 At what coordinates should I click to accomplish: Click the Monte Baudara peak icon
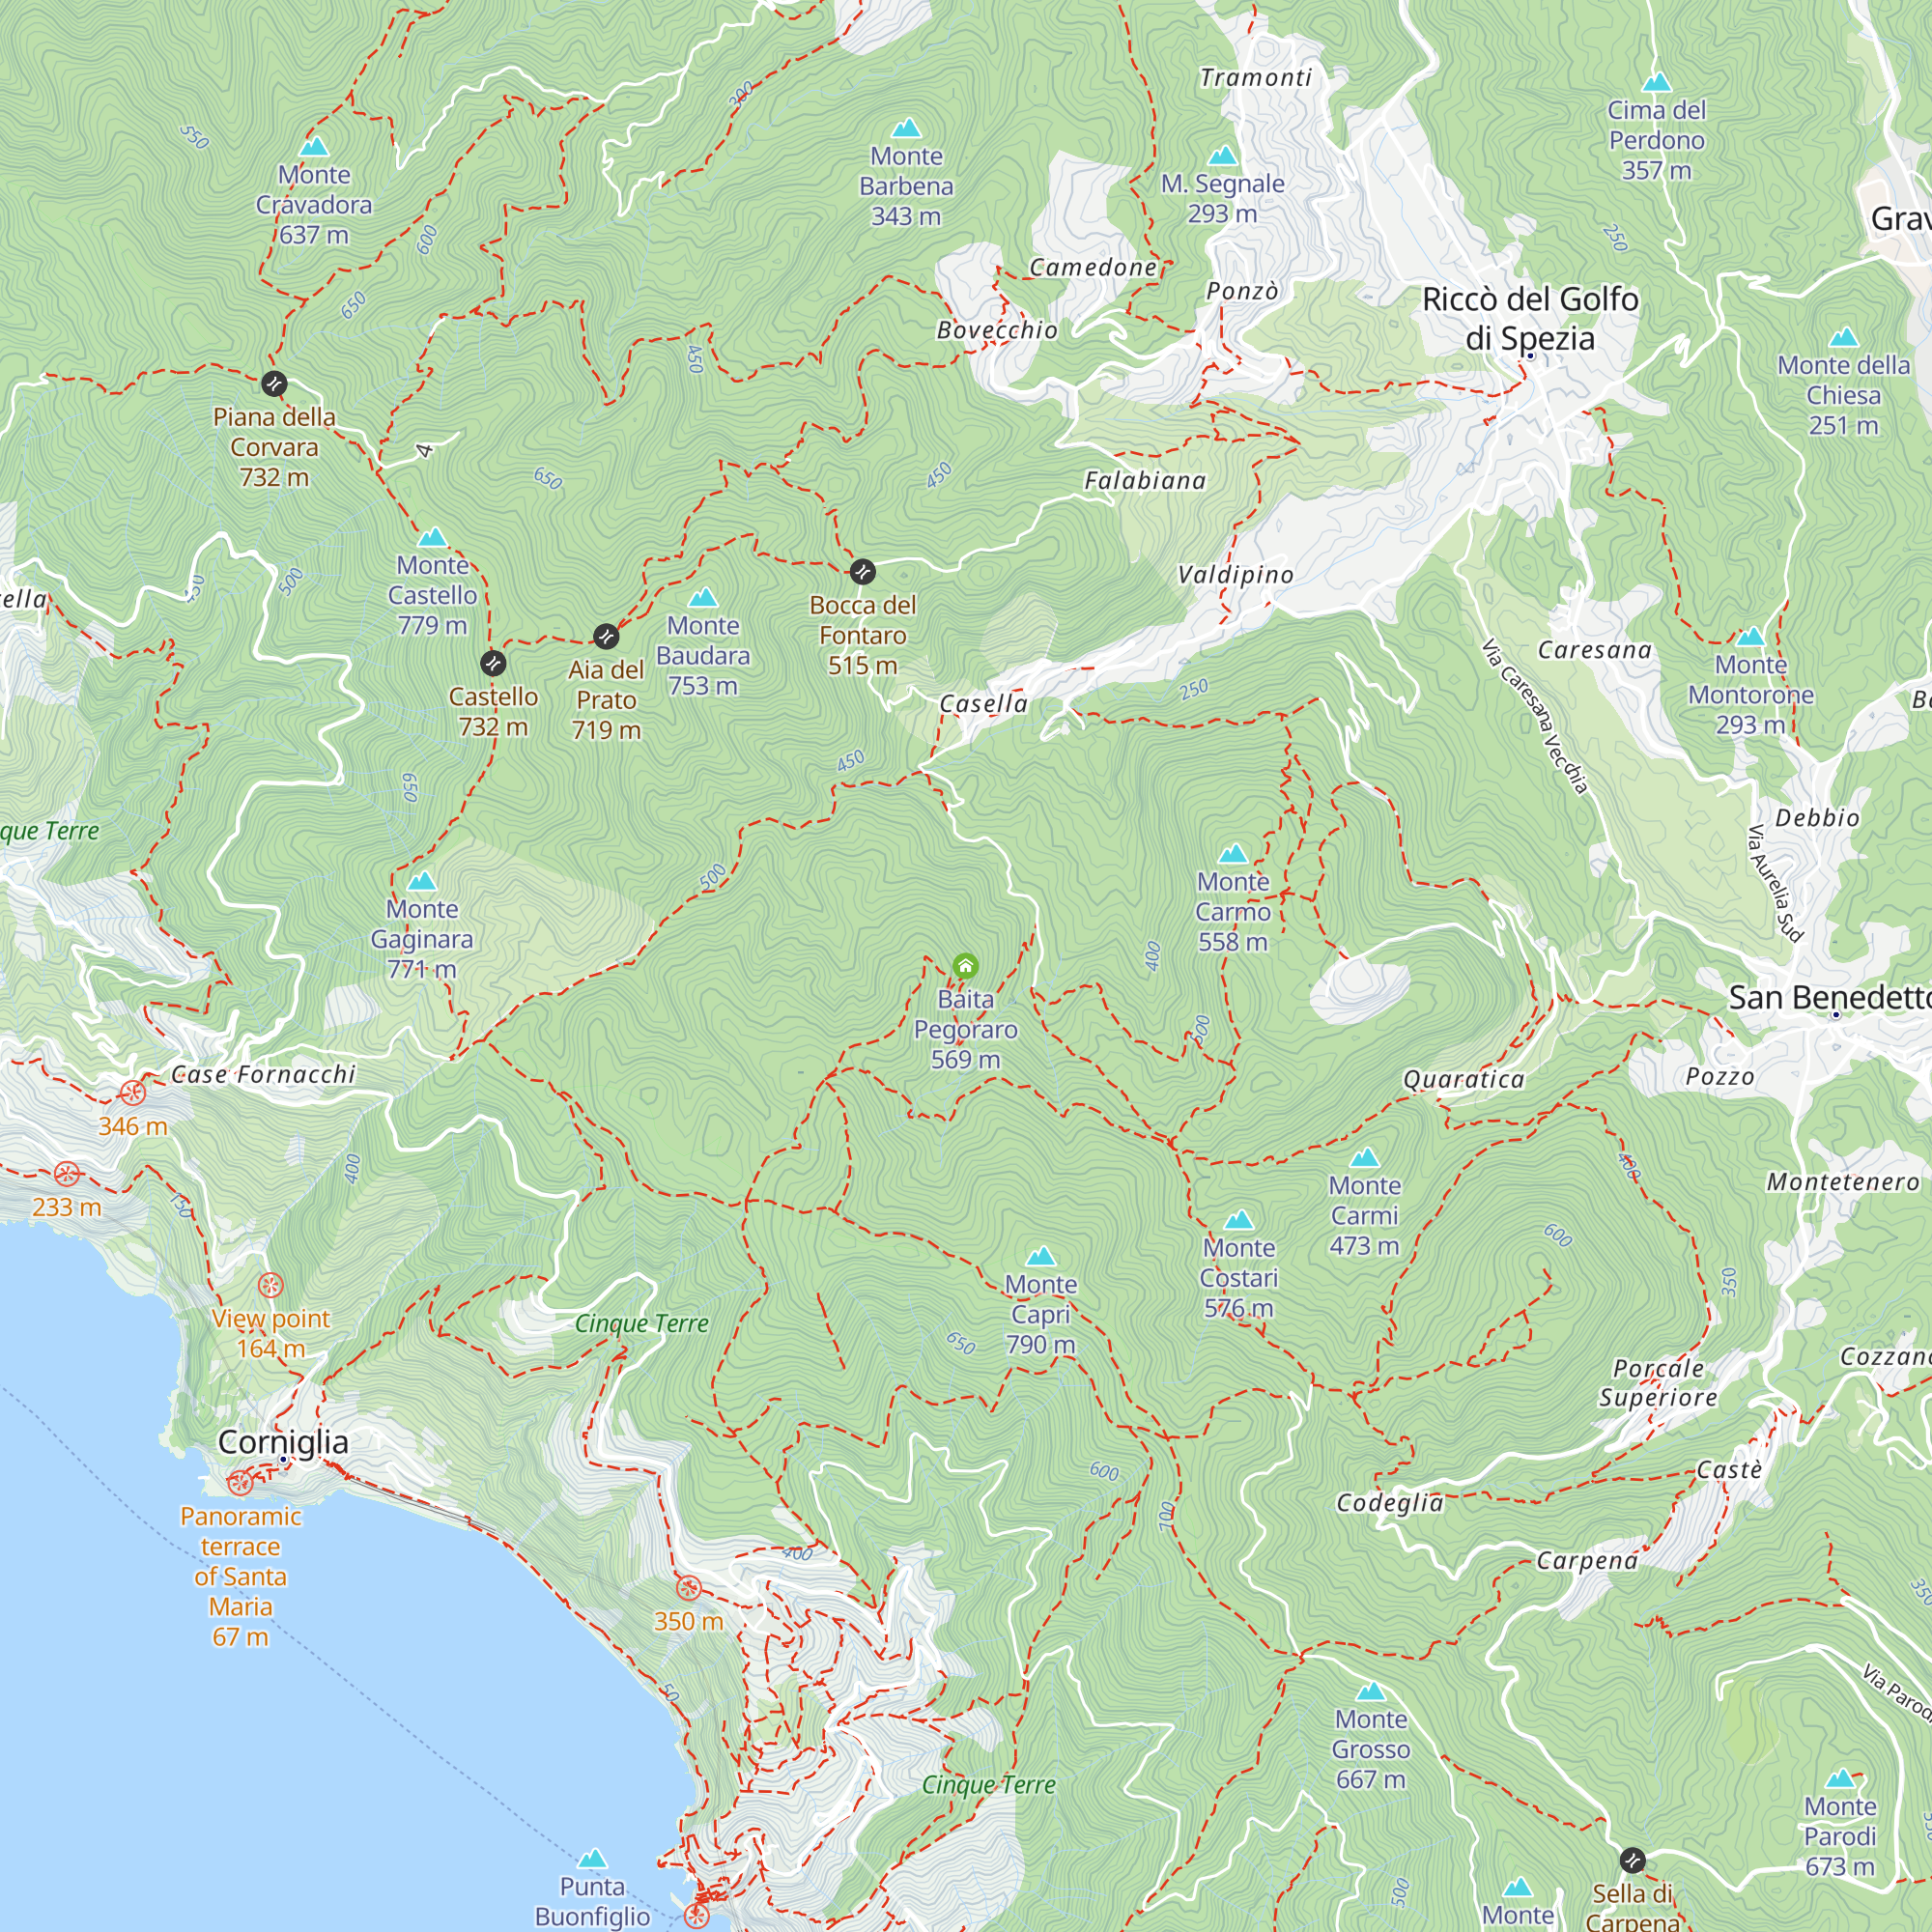tap(703, 597)
